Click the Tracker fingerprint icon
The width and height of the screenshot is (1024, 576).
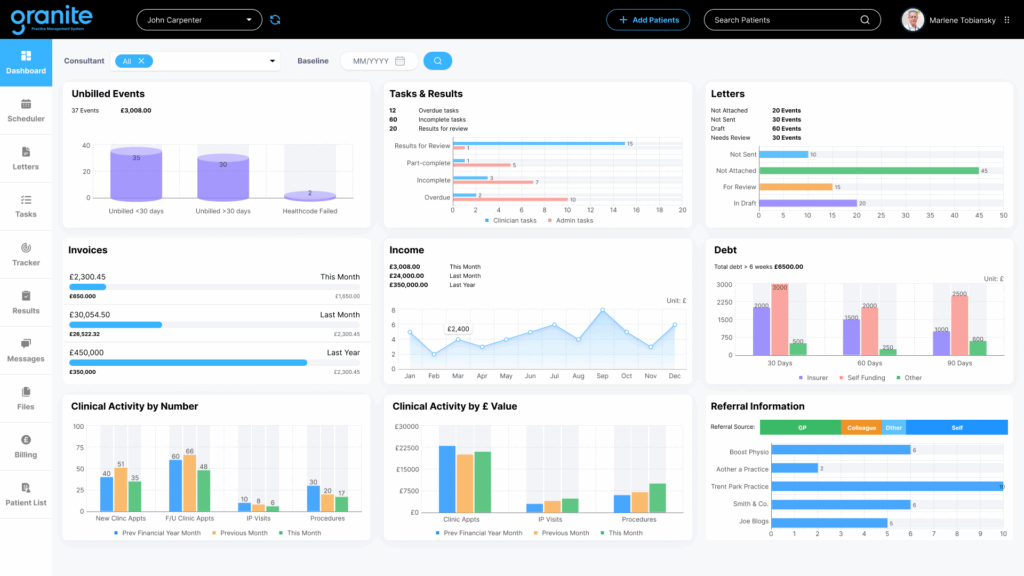pos(26,248)
